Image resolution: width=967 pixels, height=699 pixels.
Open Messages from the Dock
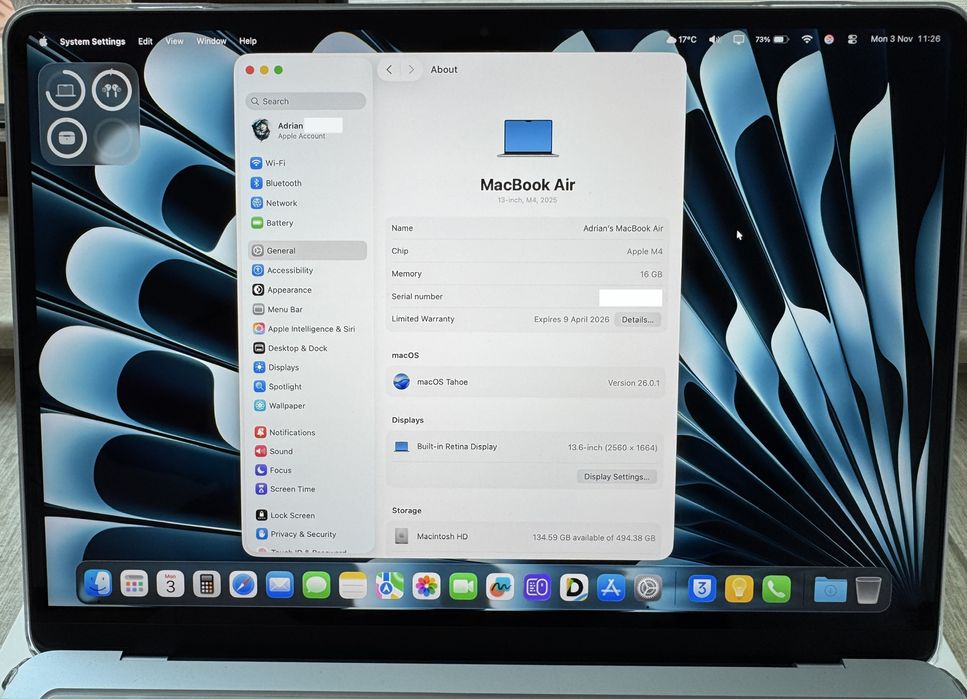[x=316, y=585]
